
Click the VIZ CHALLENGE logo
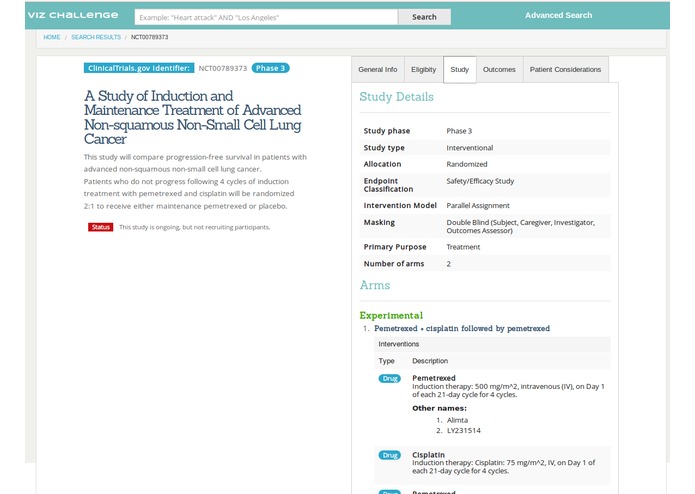click(x=73, y=15)
